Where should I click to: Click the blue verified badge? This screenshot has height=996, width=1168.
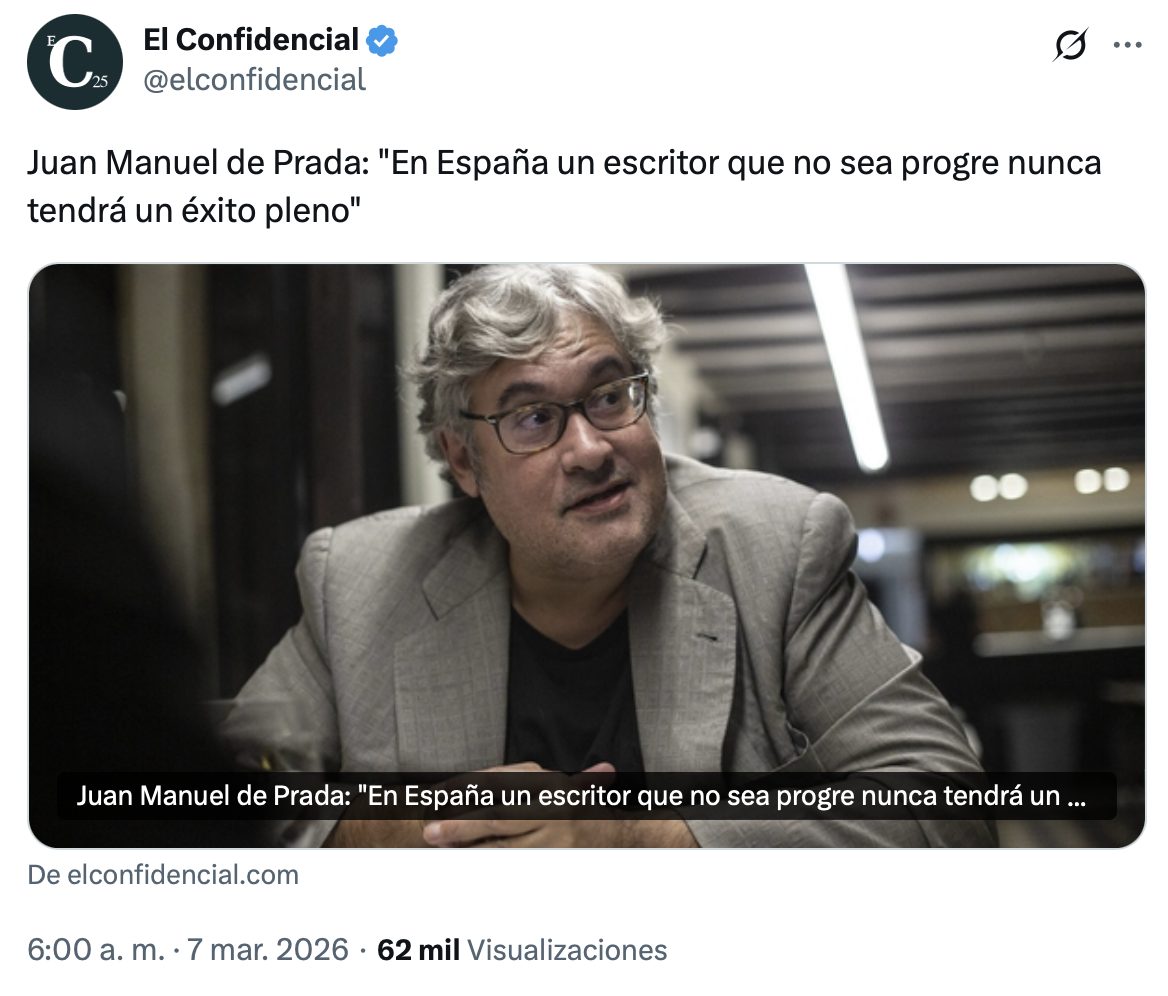pyautogui.click(x=382, y=40)
